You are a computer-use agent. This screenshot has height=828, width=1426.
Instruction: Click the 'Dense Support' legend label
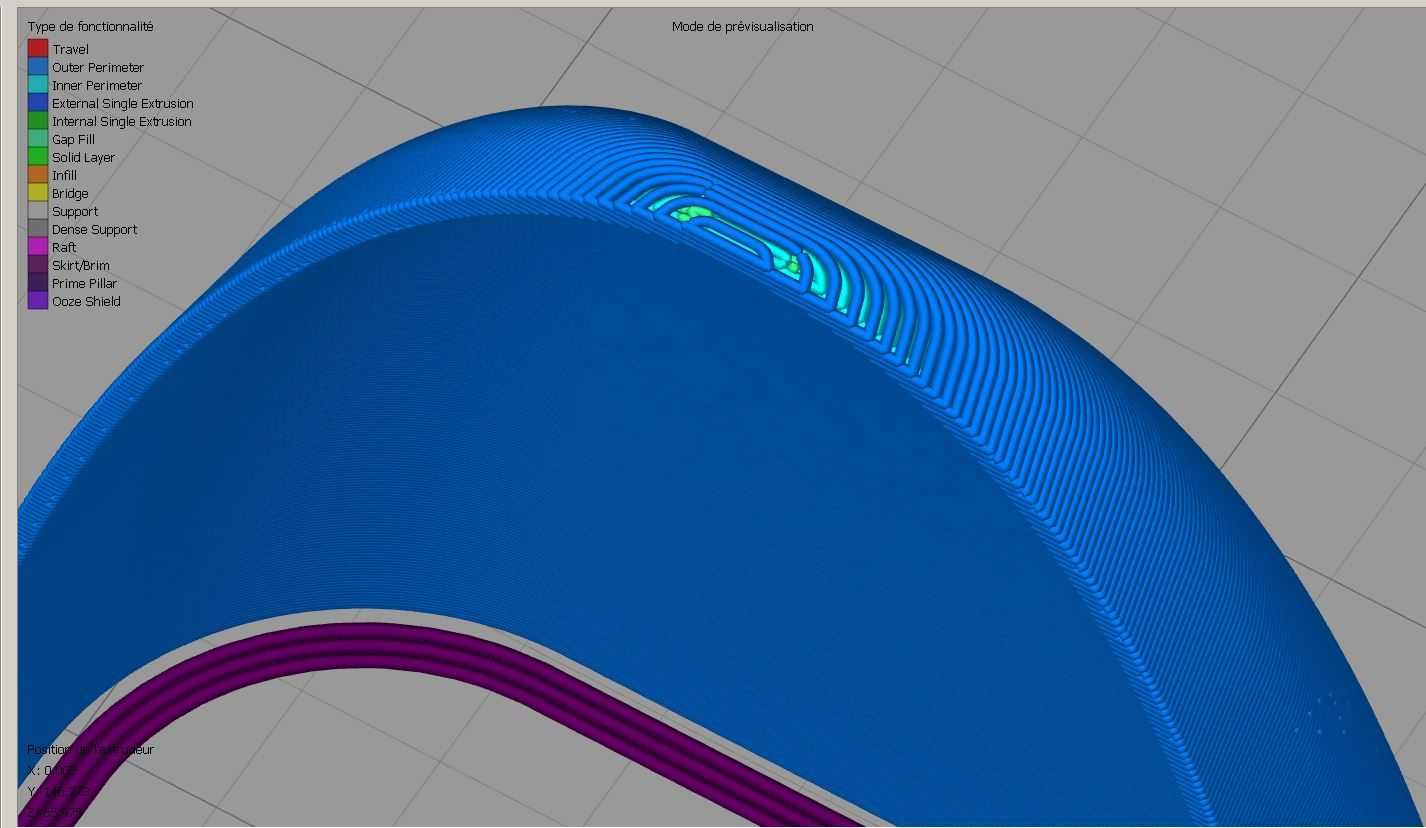94,229
